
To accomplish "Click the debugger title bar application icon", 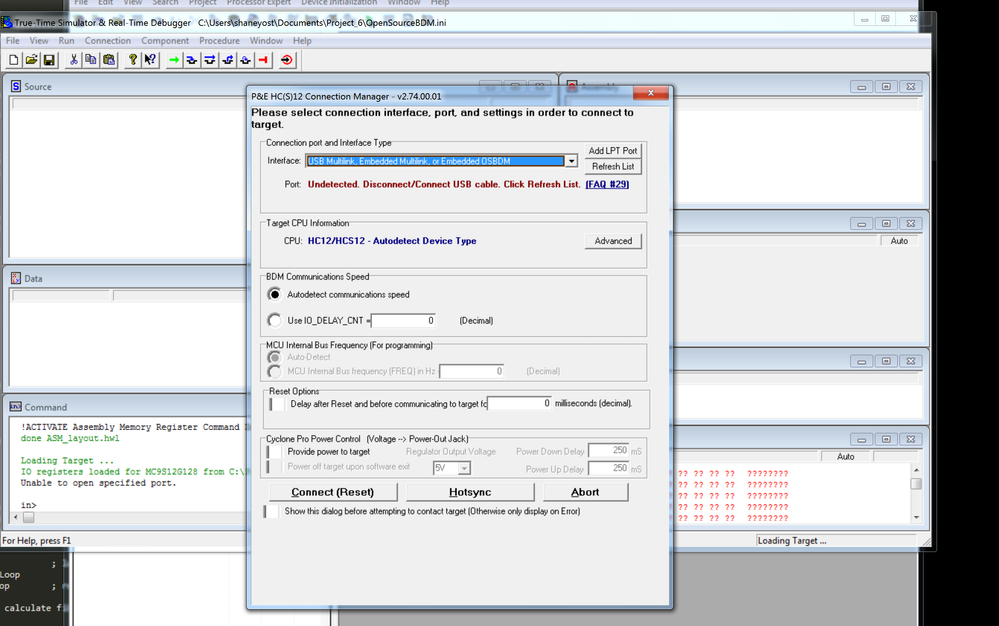I will 6,22.
